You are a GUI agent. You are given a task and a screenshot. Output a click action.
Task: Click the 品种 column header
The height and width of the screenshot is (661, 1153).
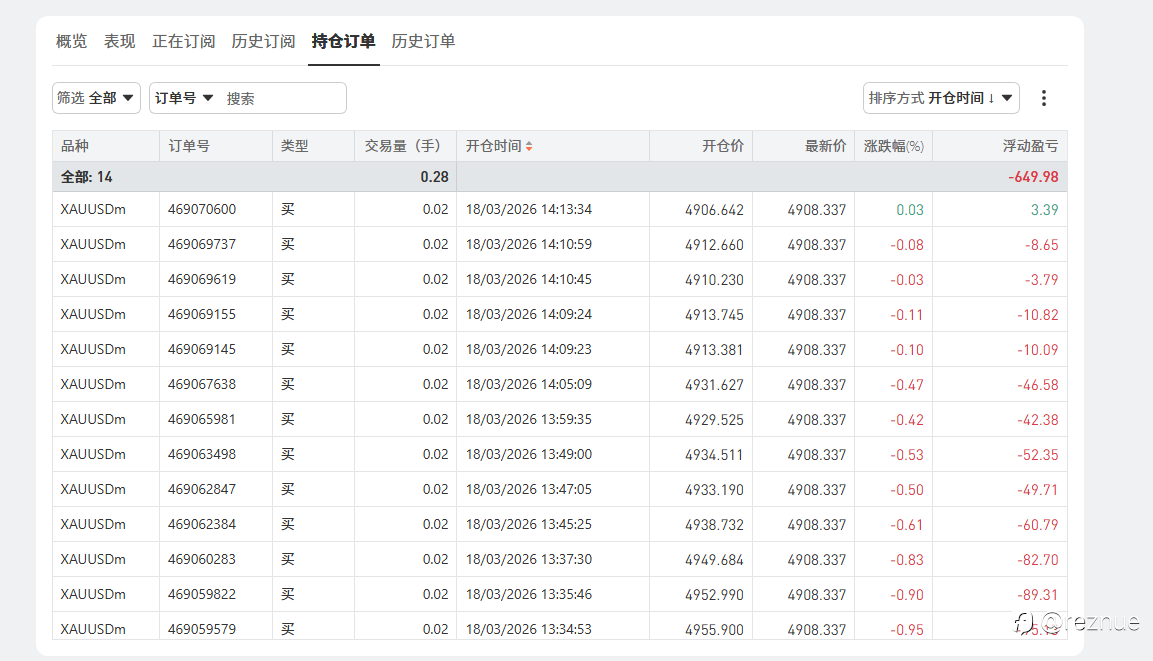click(x=75, y=146)
